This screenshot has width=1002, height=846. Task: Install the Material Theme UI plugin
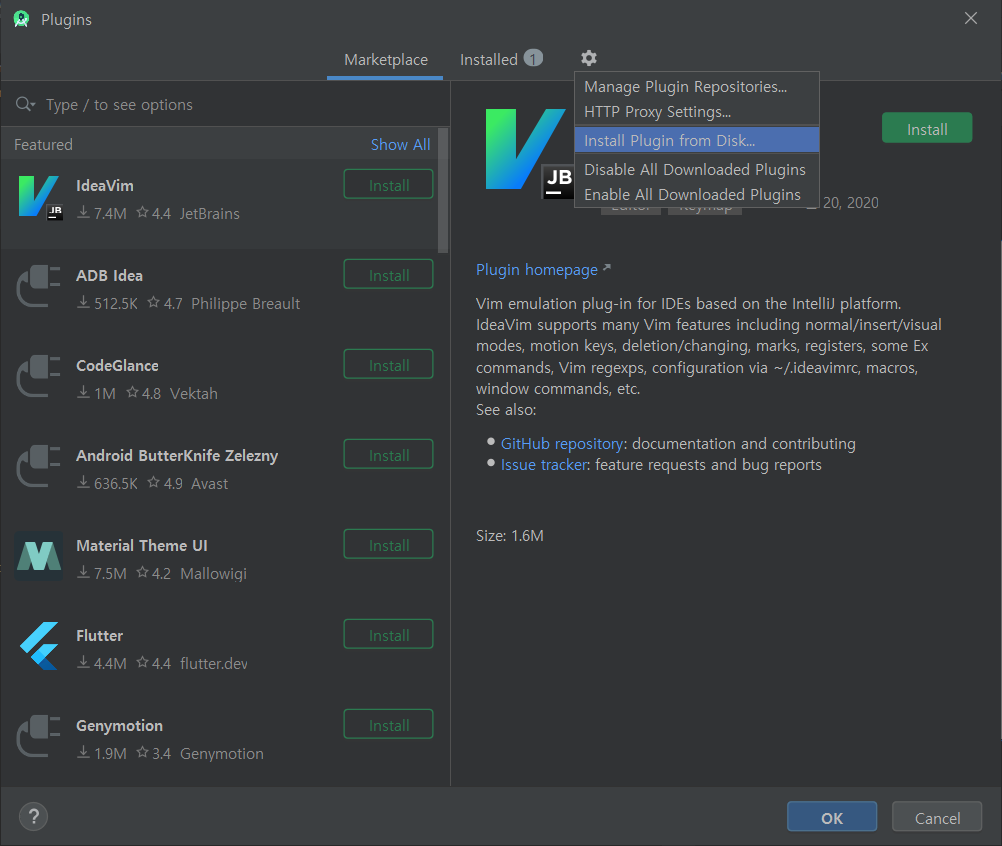pyautogui.click(x=389, y=545)
